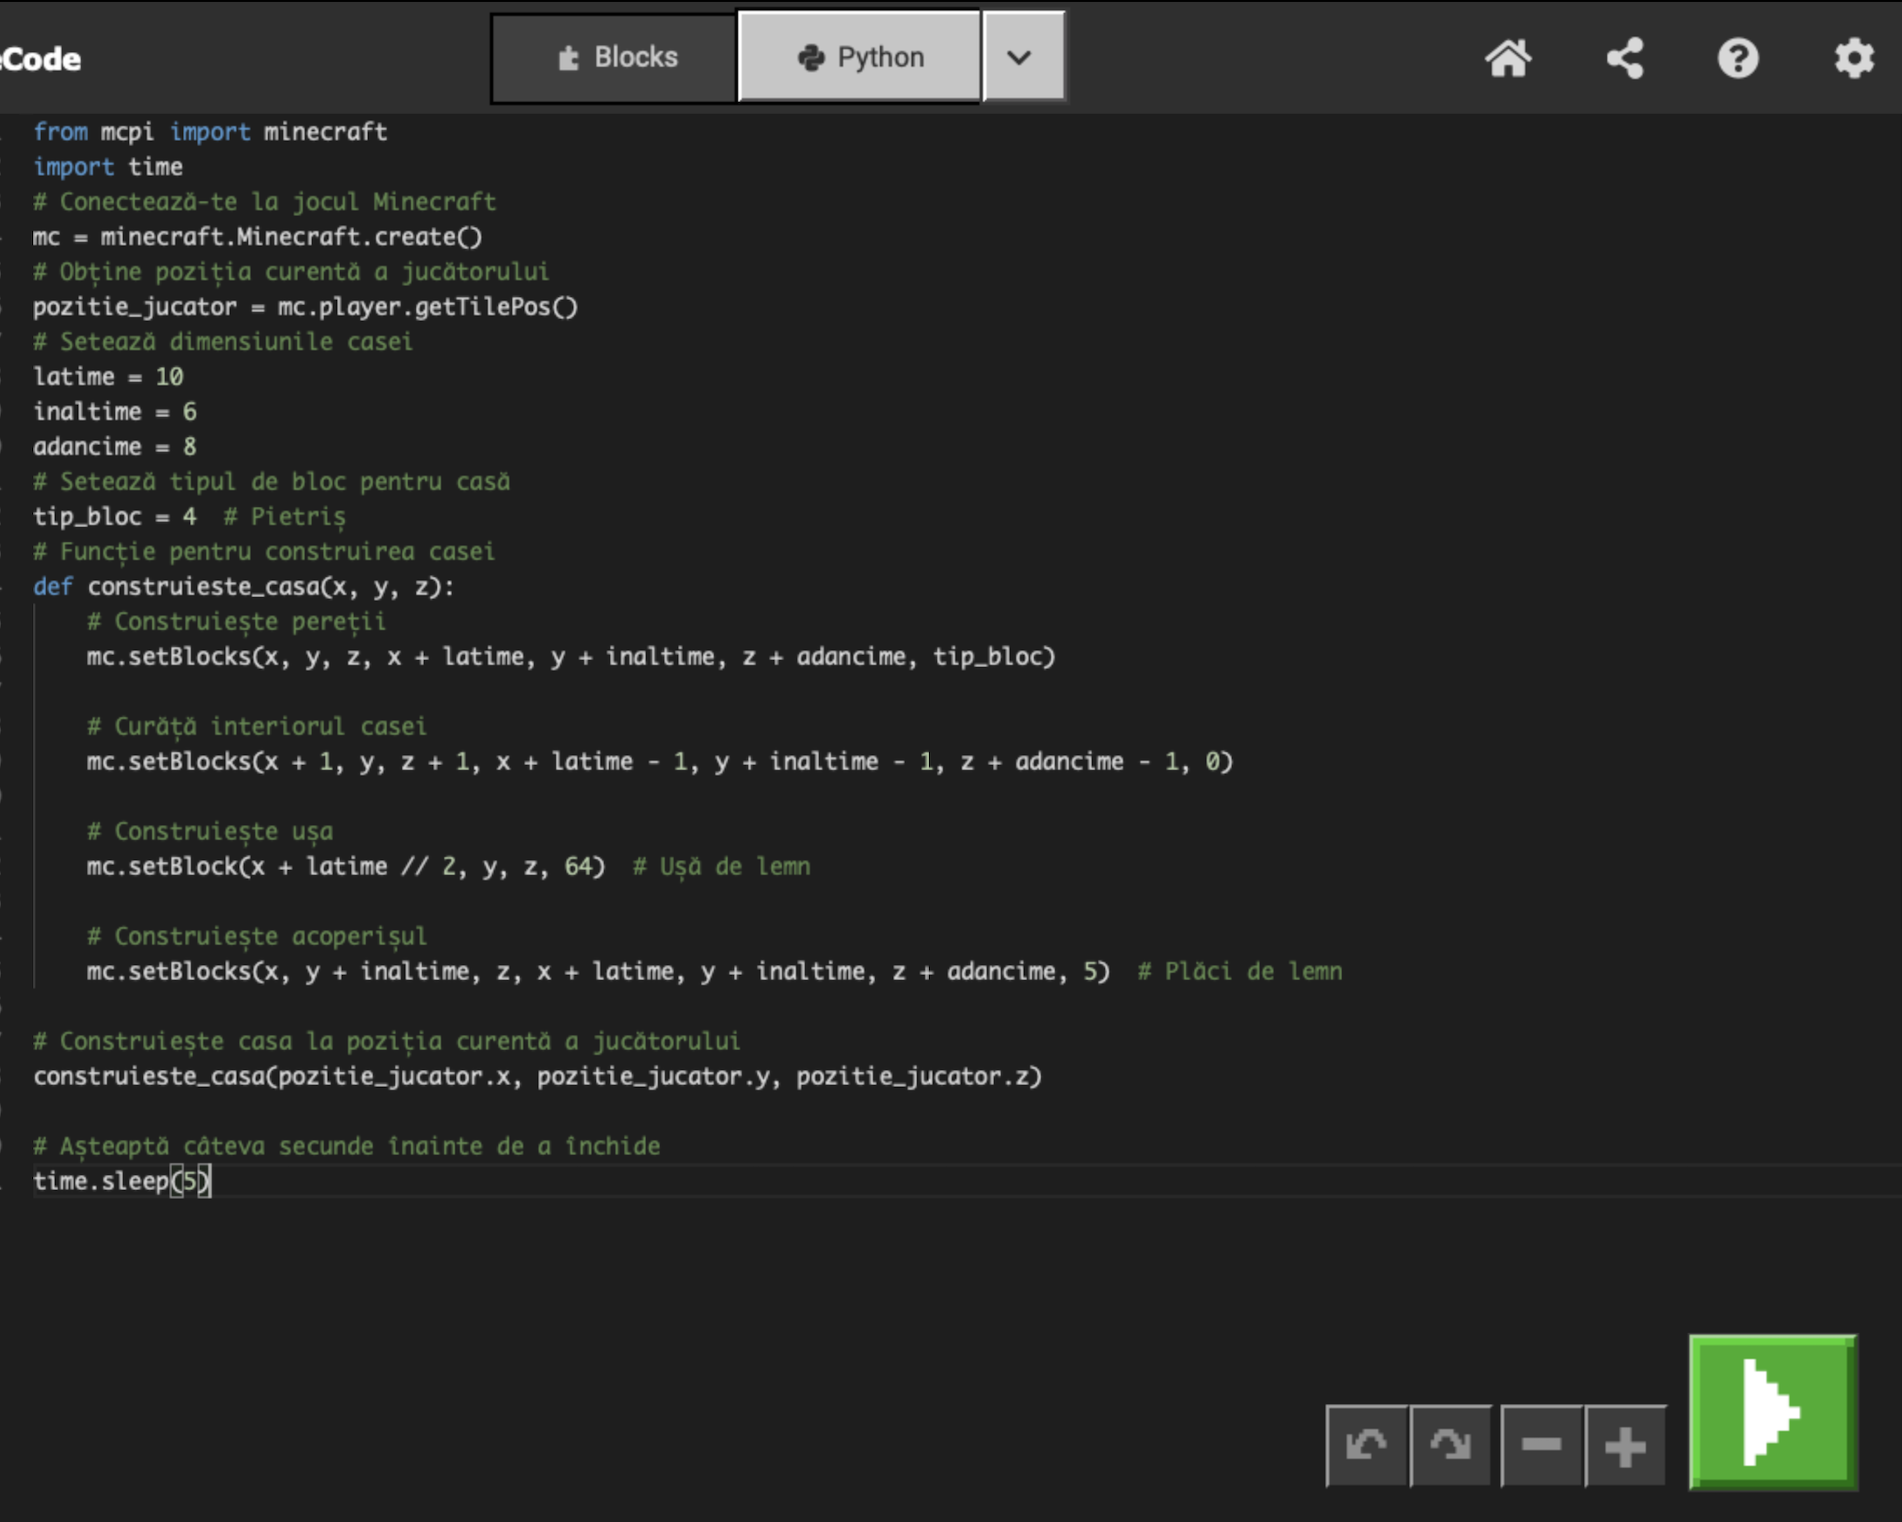Open the Settings gear icon

tap(1854, 58)
